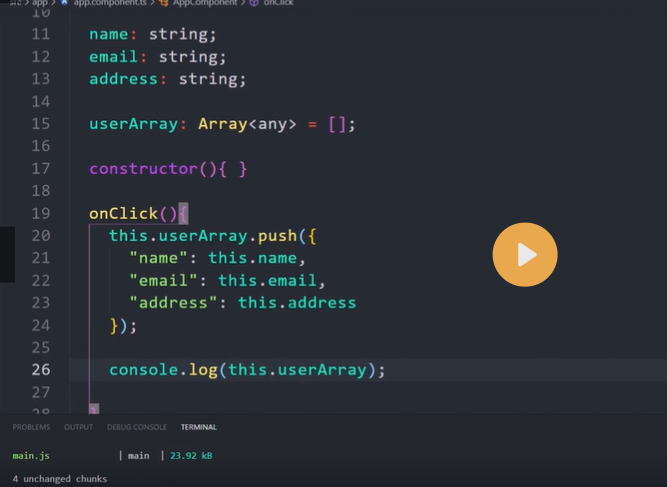Click line number 26 in the gutter
667x487 pixels.
pyautogui.click(x=40, y=370)
